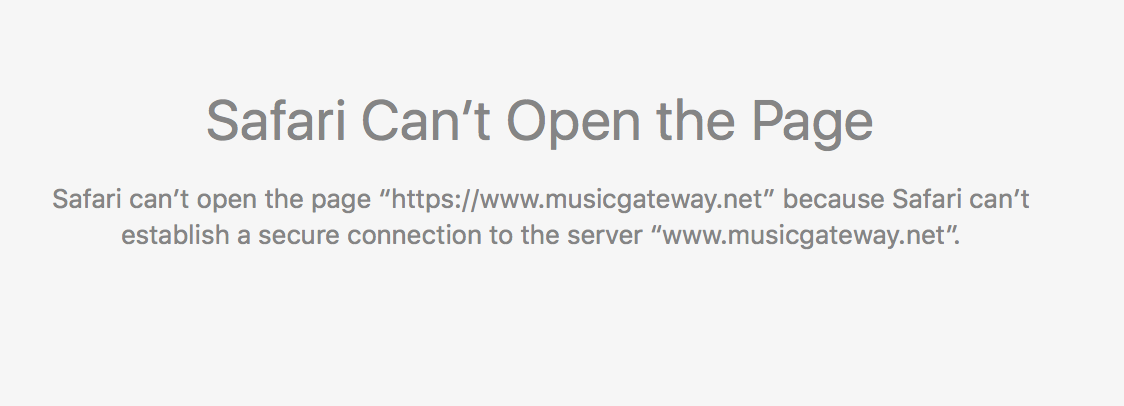This screenshot has width=1124, height=406.
Task: Click the word "to" after "connection"
Action: pyautogui.click(x=501, y=235)
